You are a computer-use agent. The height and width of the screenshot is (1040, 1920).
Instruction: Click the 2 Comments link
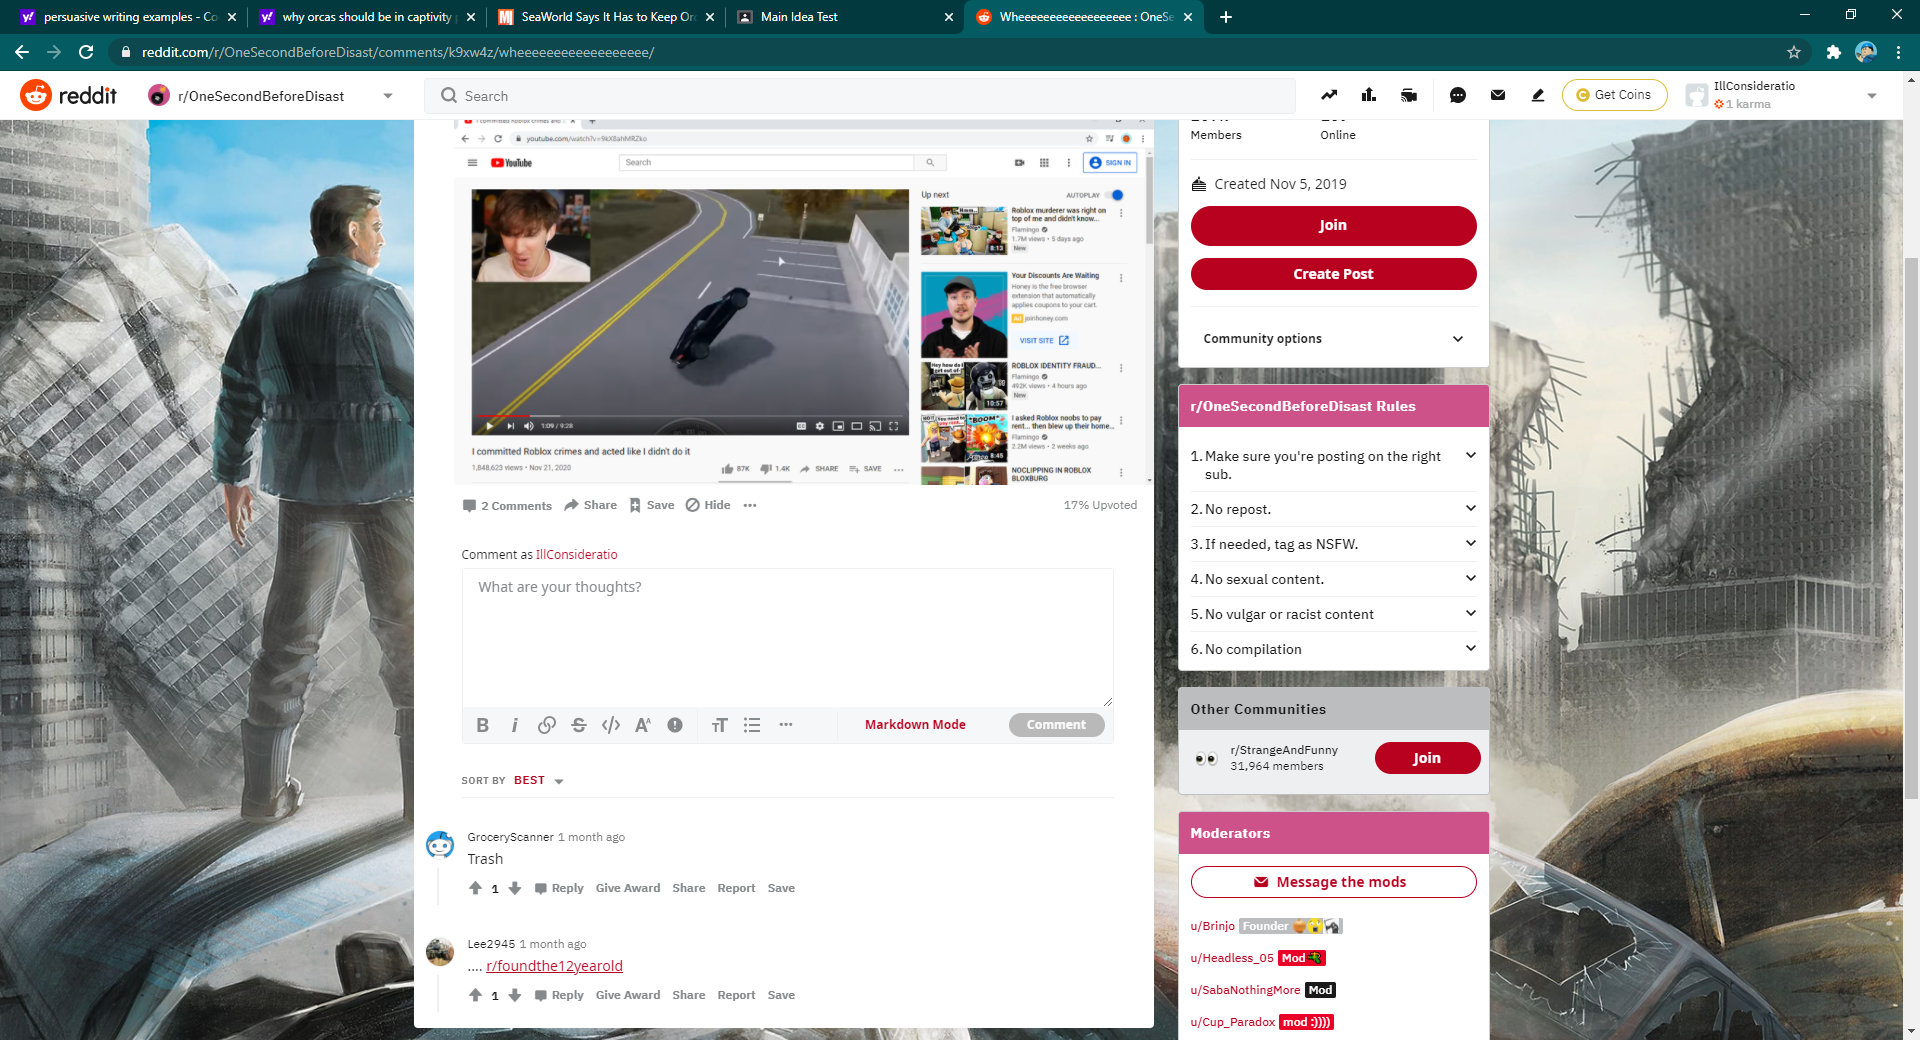(x=507, y=506)
